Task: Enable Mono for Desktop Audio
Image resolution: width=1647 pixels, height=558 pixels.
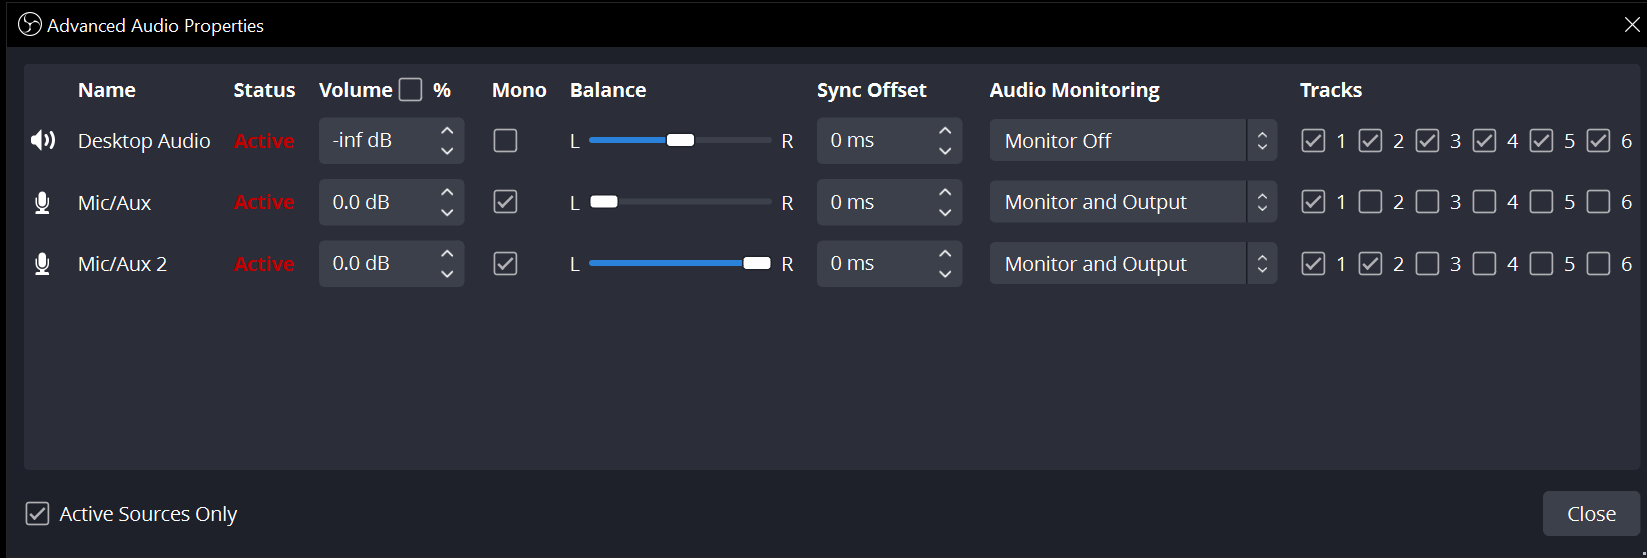Action: click(505, 140)
